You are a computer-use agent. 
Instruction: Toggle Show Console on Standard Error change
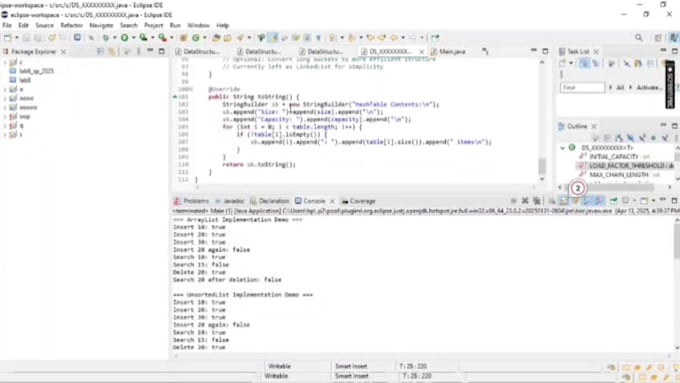point(599,201)
